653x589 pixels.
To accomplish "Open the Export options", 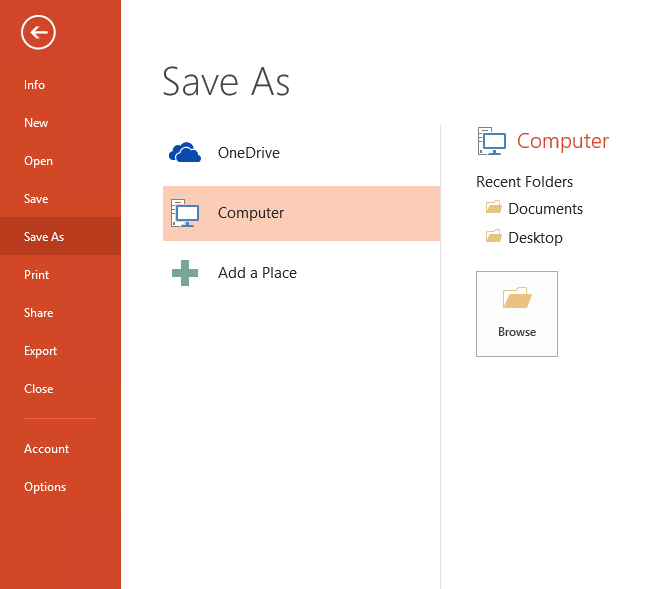I will [x=41, y=351].
